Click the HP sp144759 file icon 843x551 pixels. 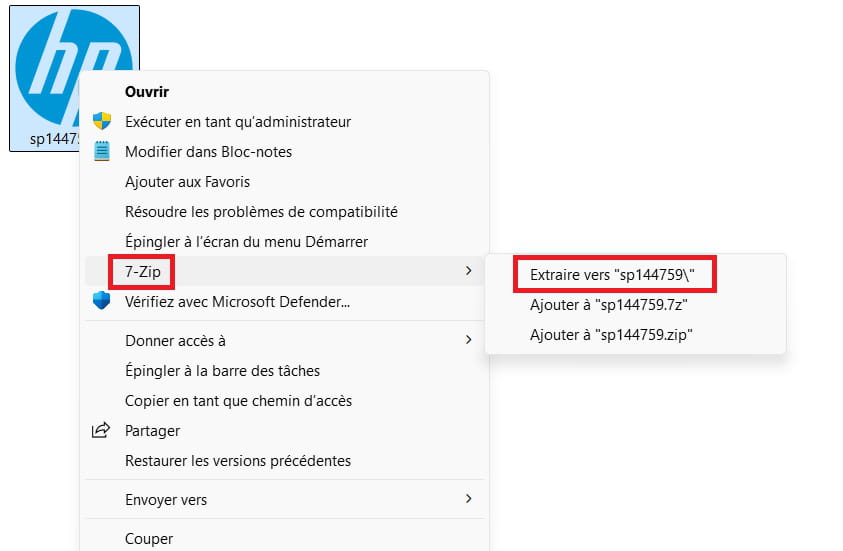coord(72,60)
